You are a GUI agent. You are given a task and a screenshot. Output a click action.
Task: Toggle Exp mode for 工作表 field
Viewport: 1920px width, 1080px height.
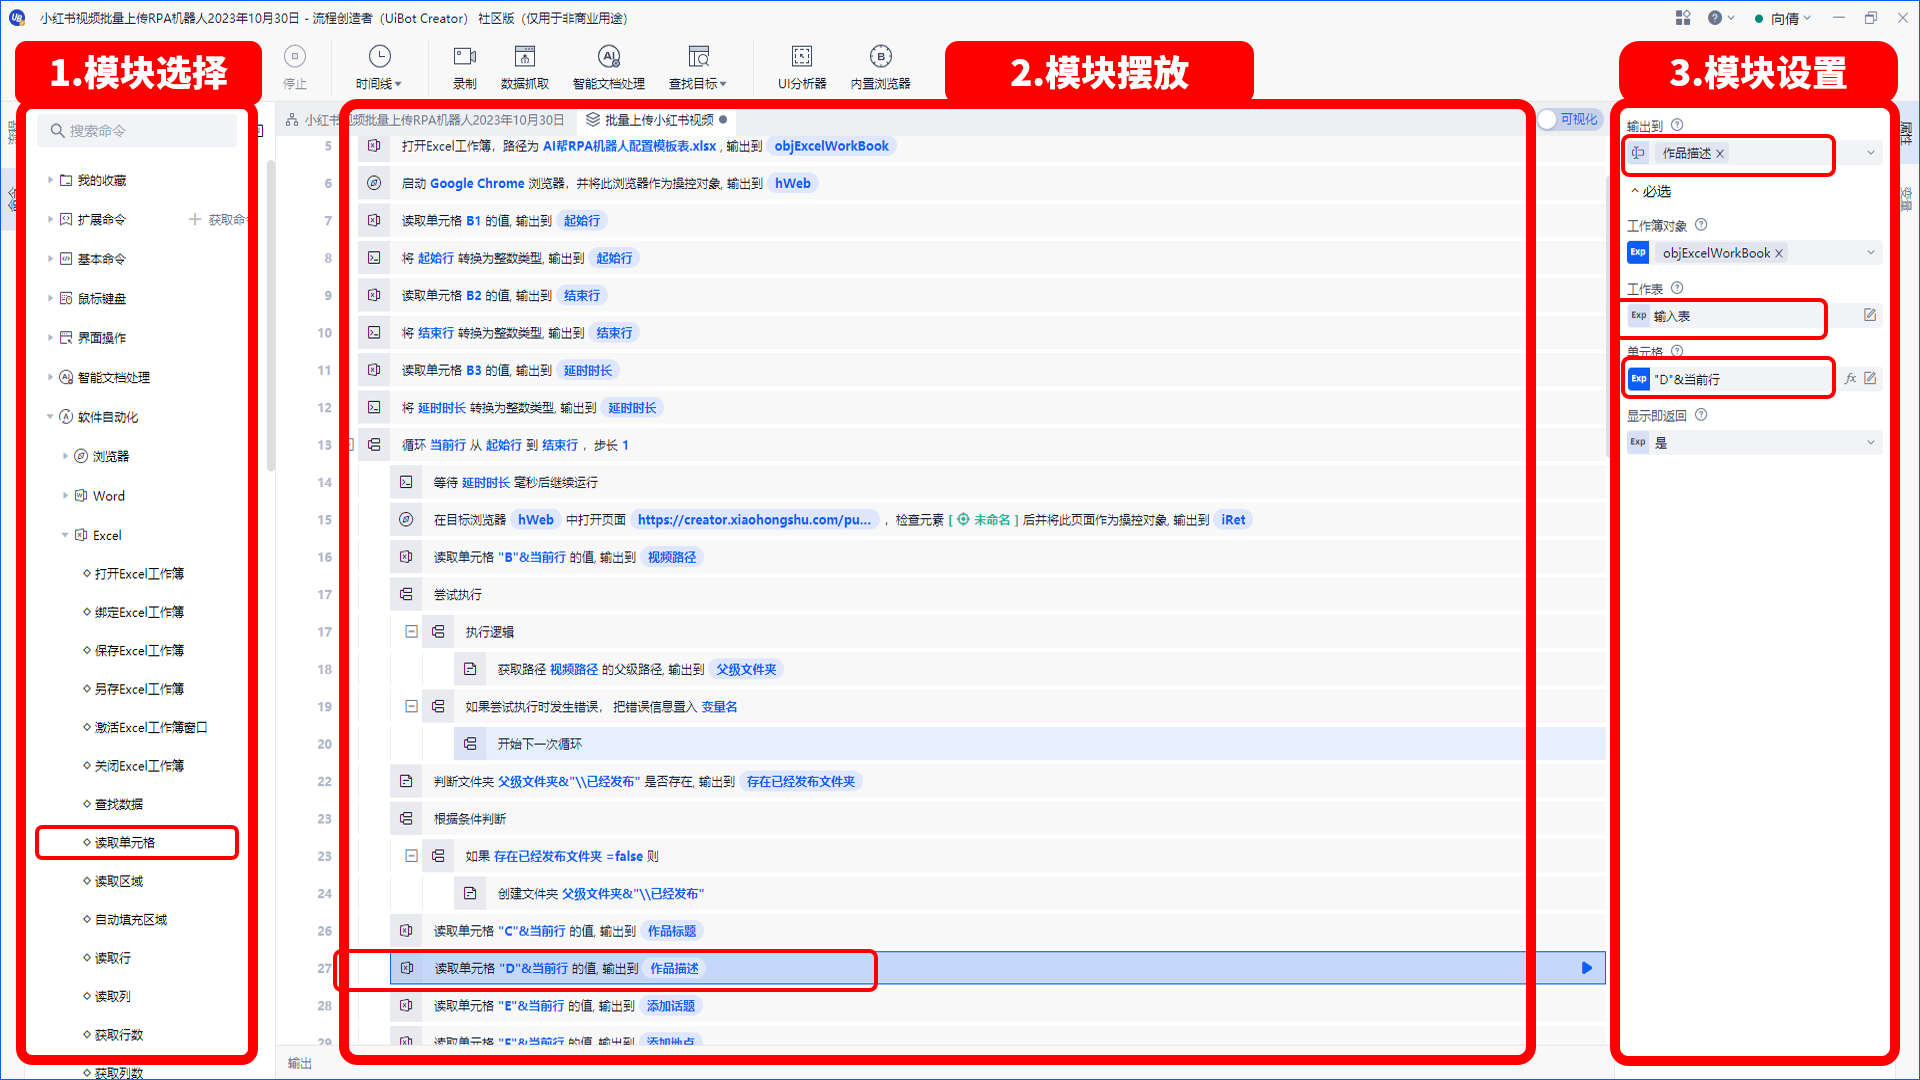point(1638,315)
